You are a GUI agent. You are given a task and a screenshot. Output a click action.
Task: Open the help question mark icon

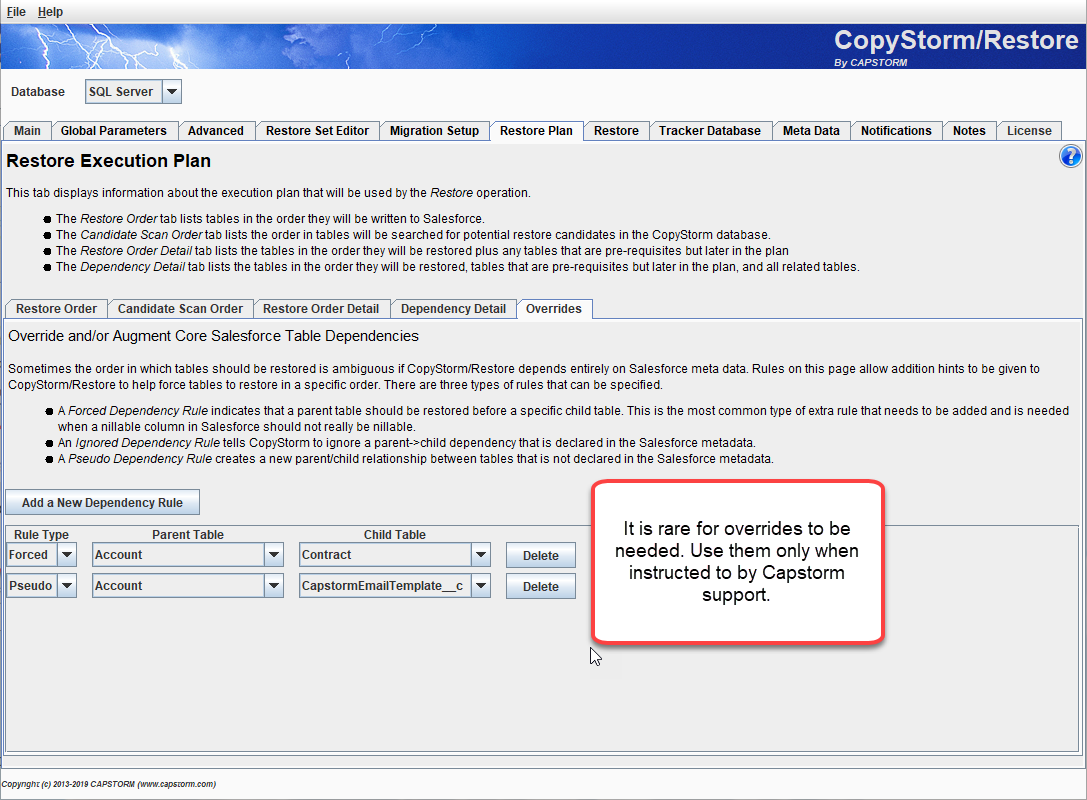(1070, 156)
